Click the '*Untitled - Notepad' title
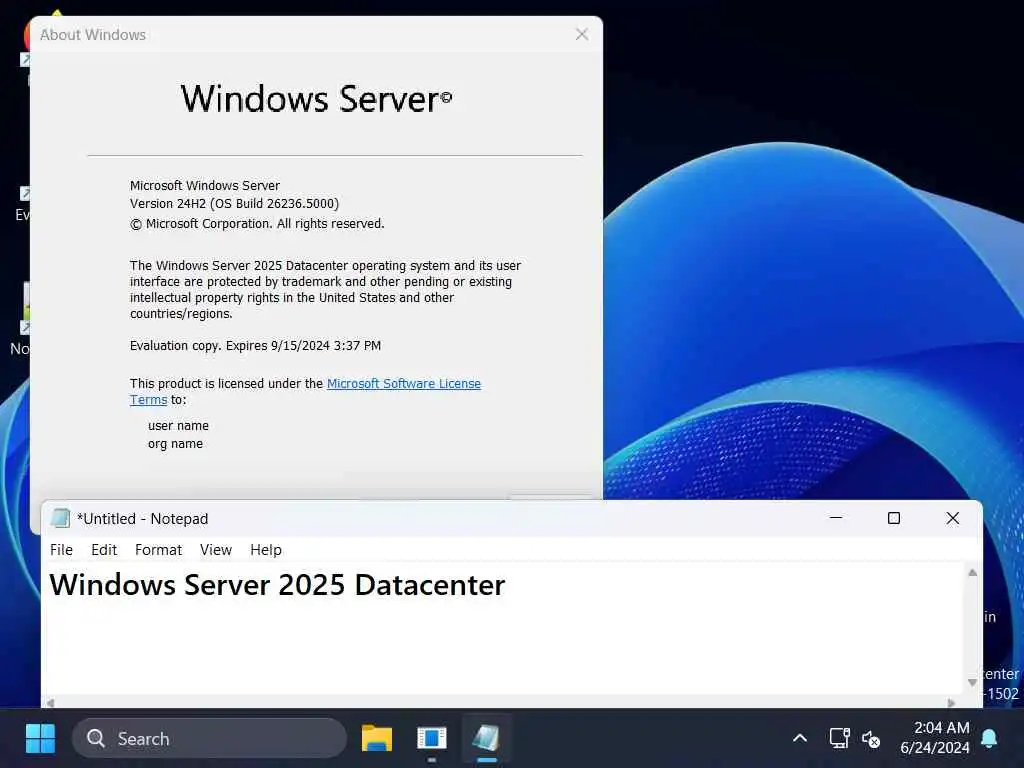 pos(142,519)
